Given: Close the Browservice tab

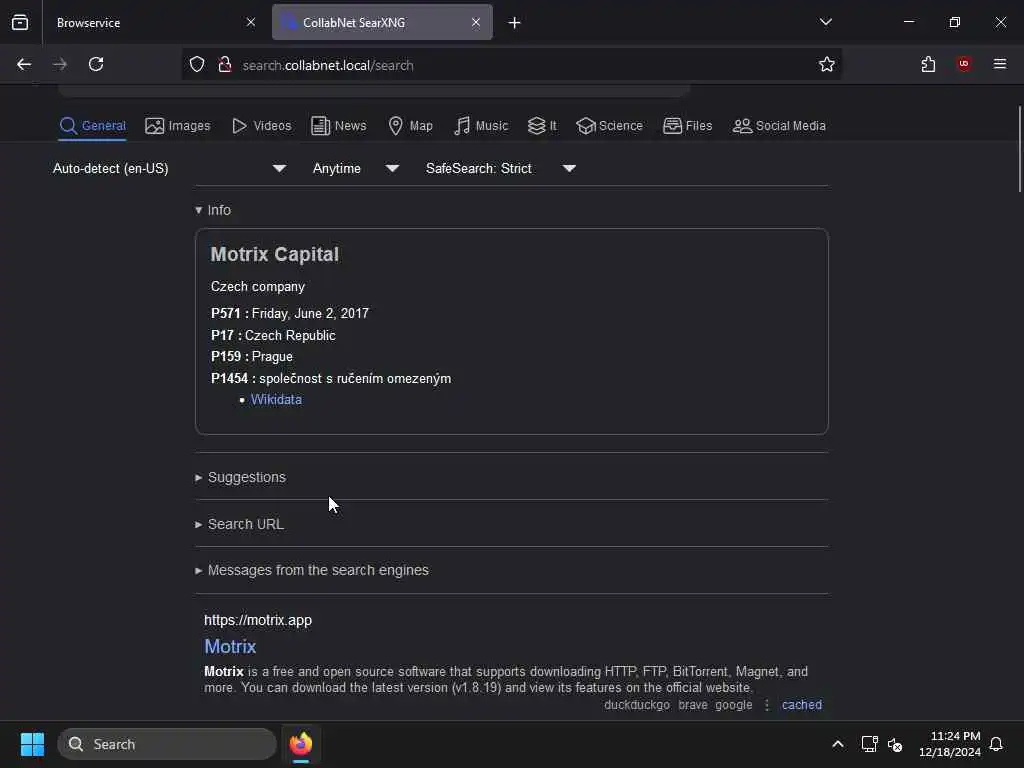Looking at the screenshot, I should (x=251, y=22).
